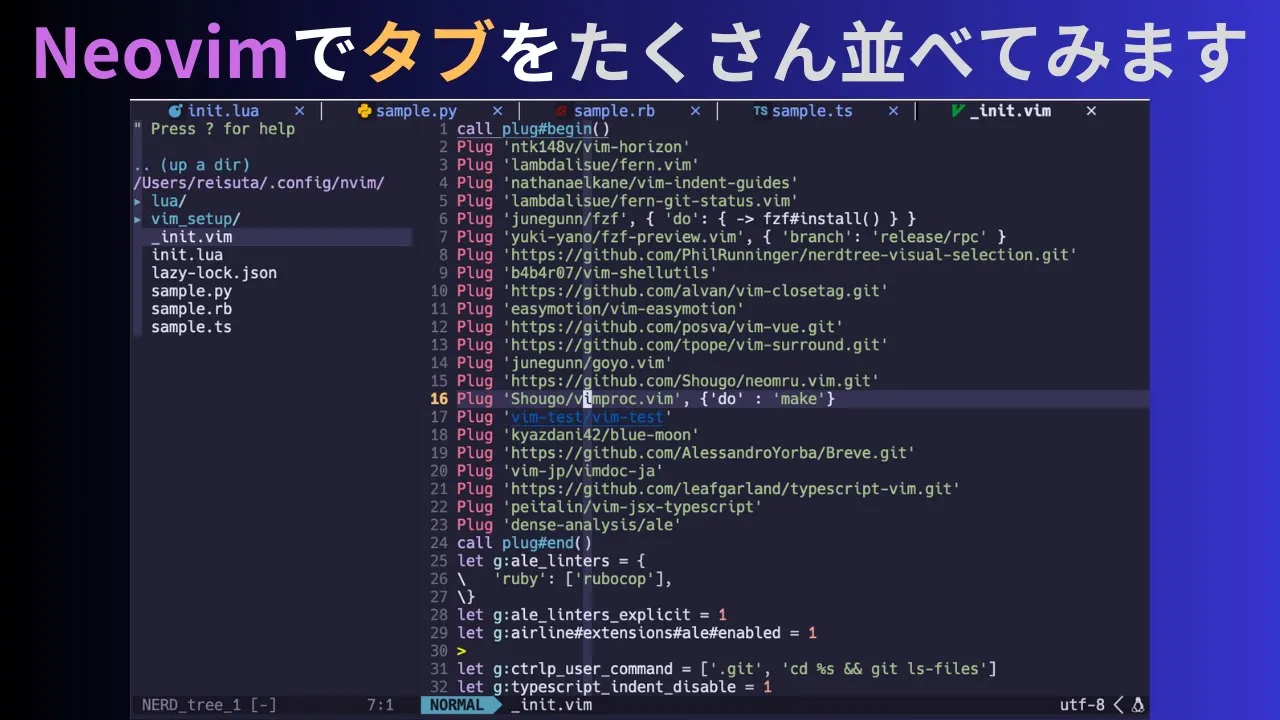The width and height of the screenshot is (1280, 720).
Task: Click the Python icon on sample.py tab
Action: click(x=364, y=111)
